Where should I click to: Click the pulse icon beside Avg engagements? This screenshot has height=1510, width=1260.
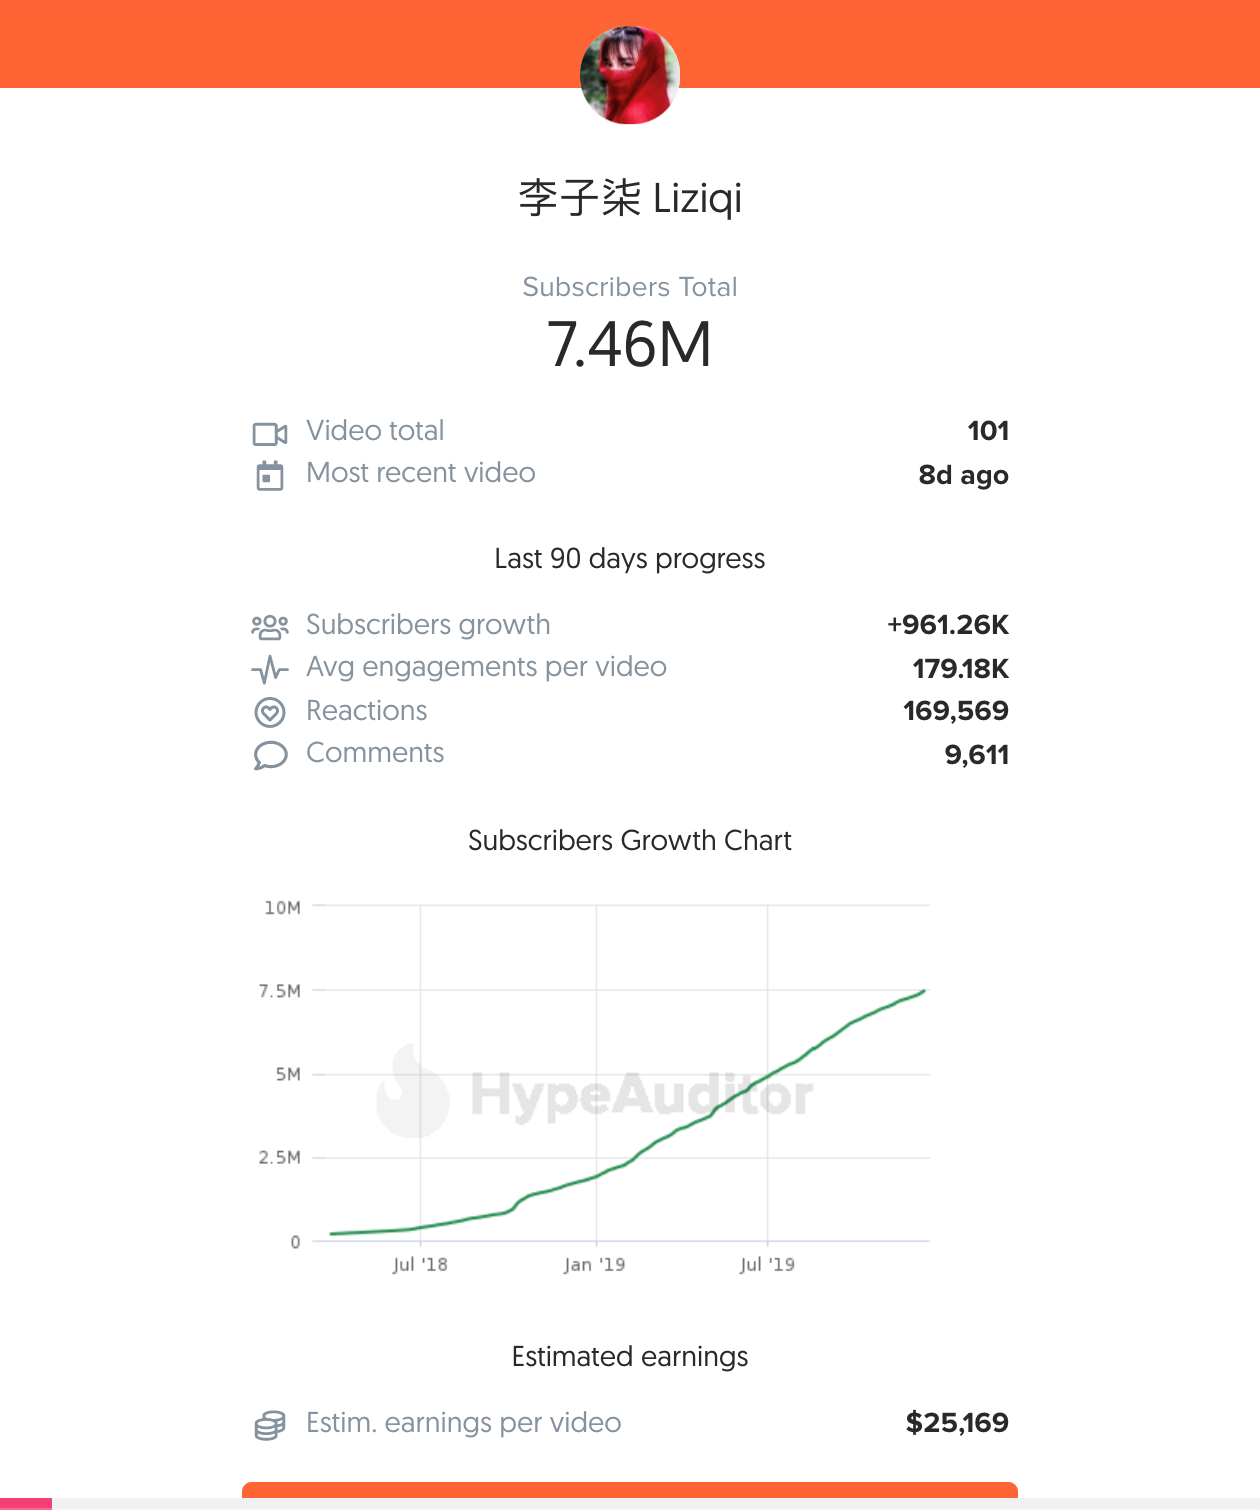coord(270,669)
